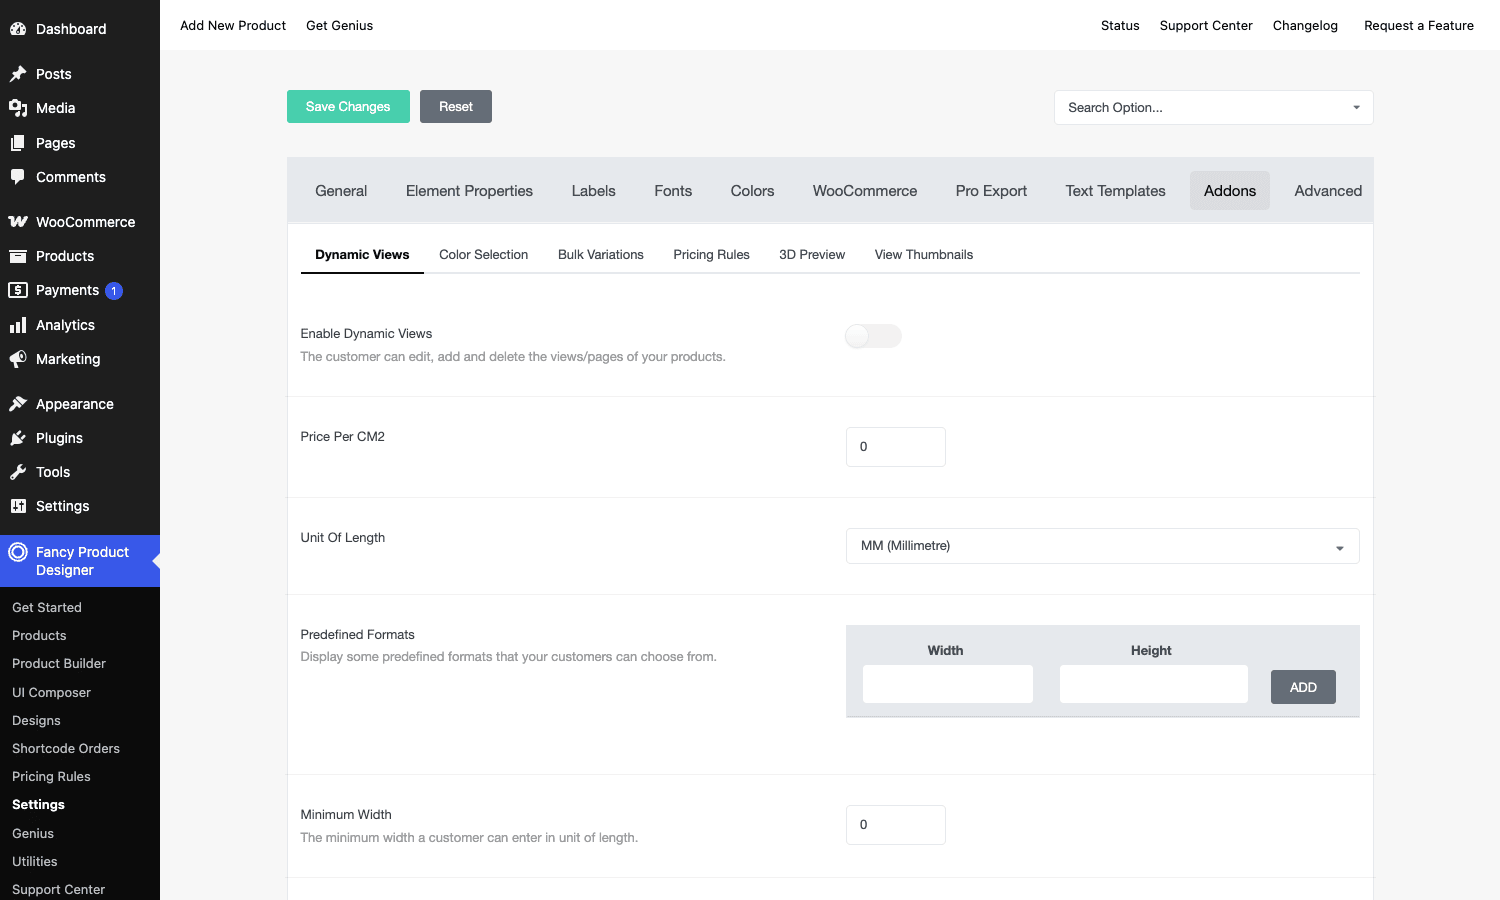Open the 3D Preview sub-tab
Image resolution: width=1500 pixels, height=900 pixels.
812,255
